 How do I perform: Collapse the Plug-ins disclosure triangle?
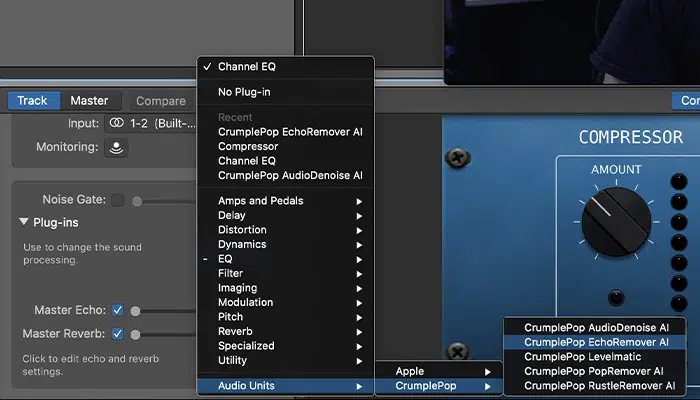tap(24, 222)
